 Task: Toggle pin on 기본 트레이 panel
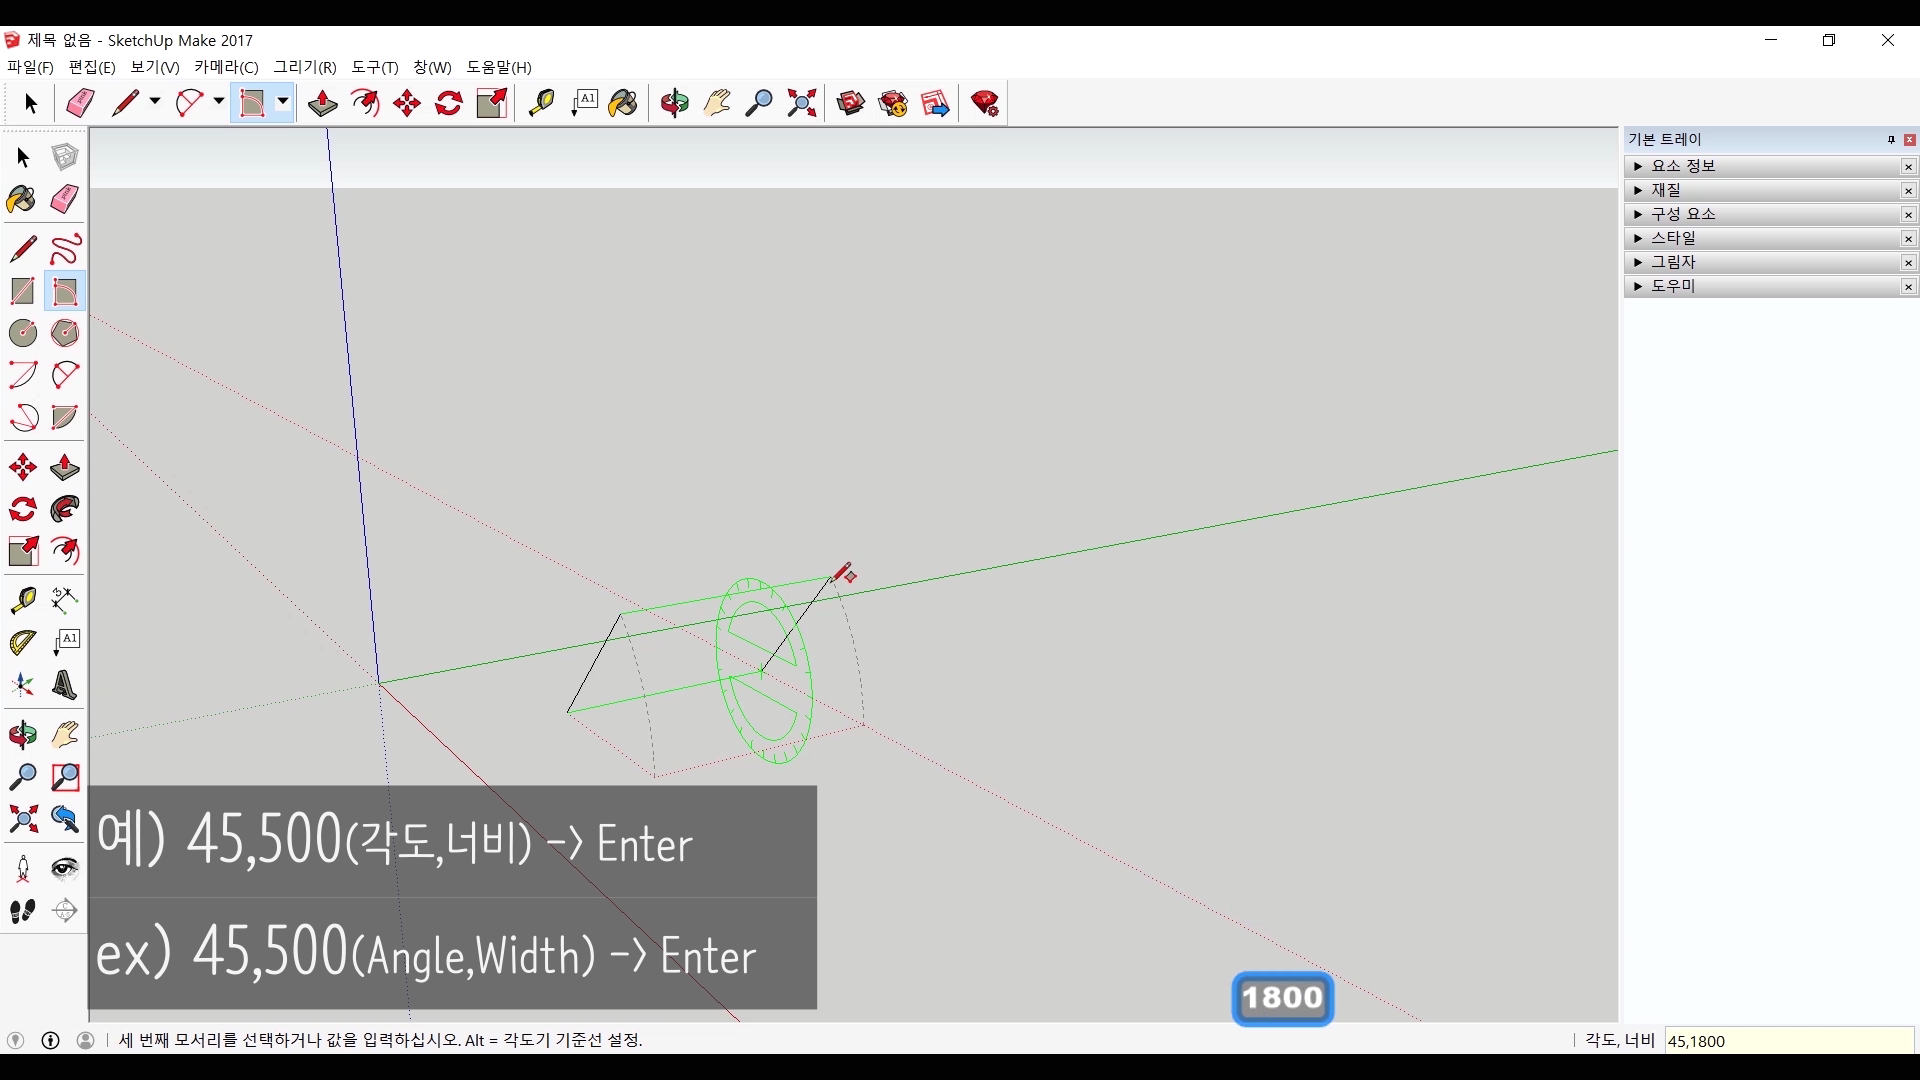(x=1891, y=140)
